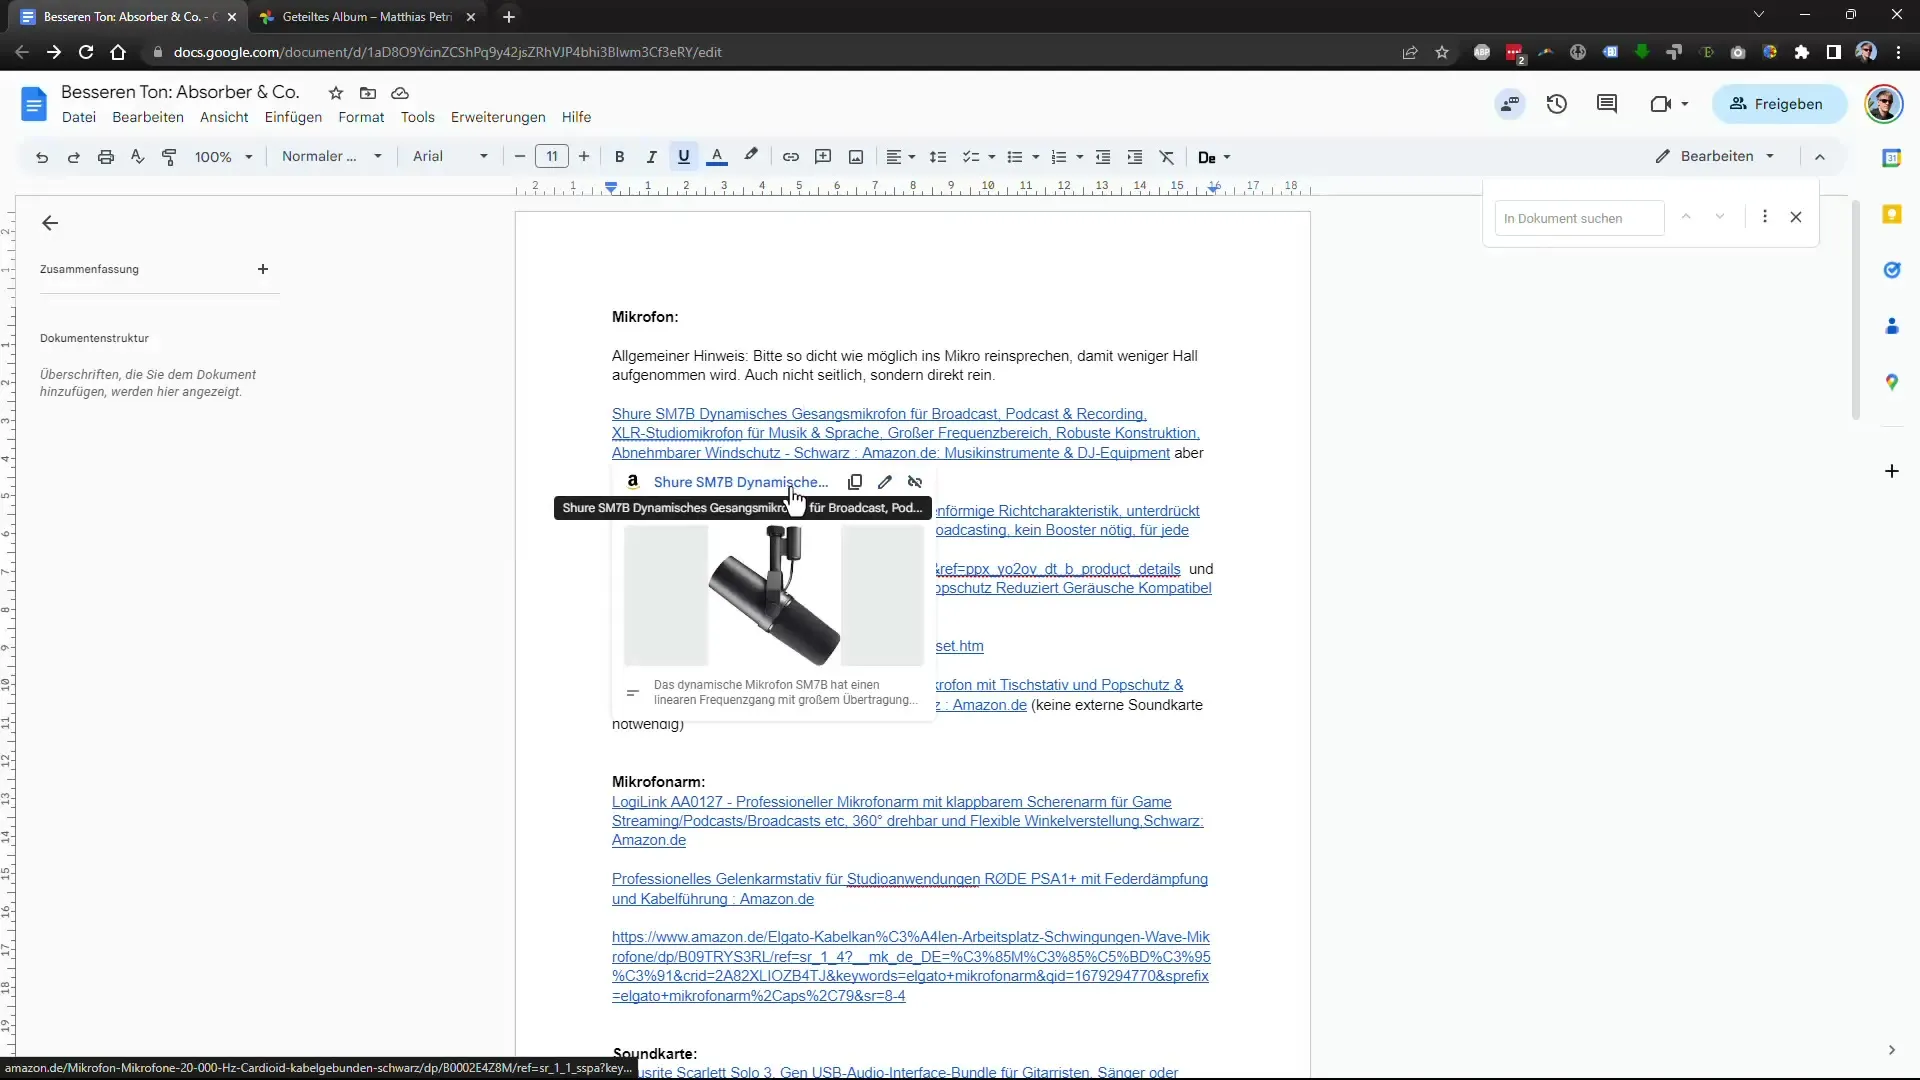Click the text highlight color icon
1920x1080 pixels.
tap(750, 157)
